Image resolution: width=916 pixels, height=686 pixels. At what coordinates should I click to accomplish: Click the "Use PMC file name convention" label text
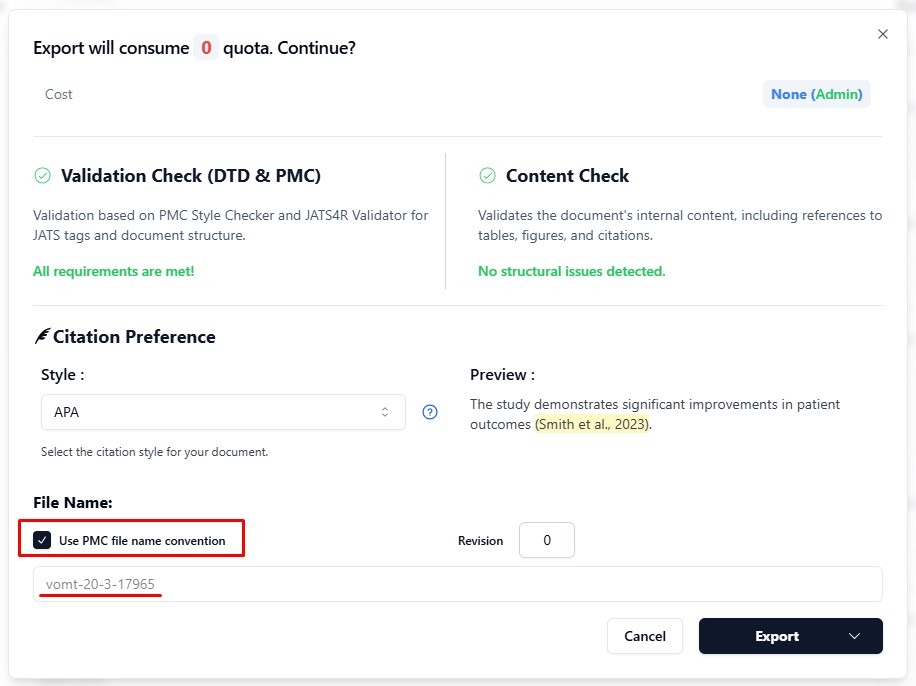point(142,541)
